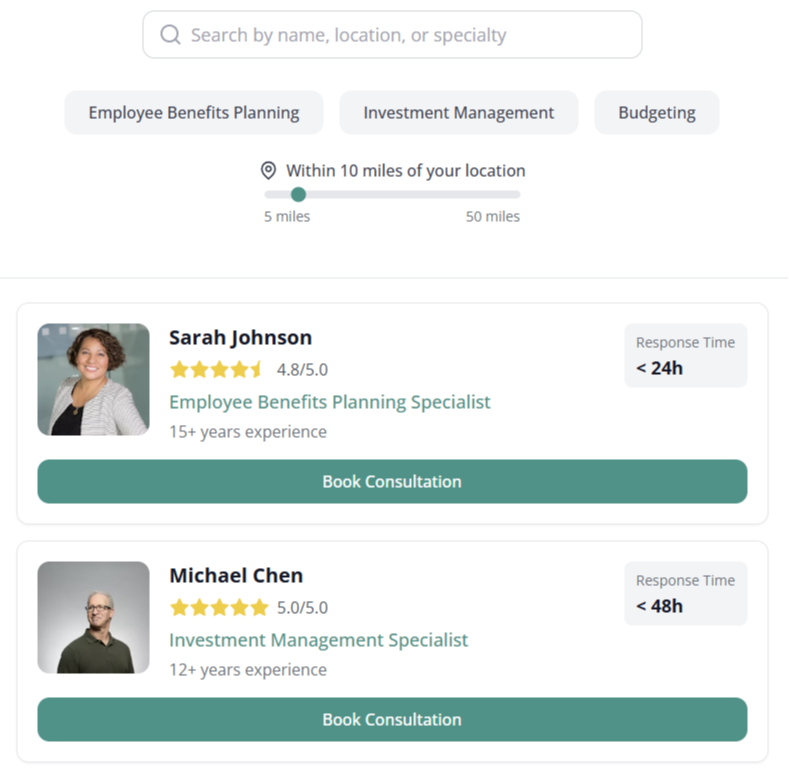
Task: Toggle the Investment Management filter chip
Action: click(458, 113)
